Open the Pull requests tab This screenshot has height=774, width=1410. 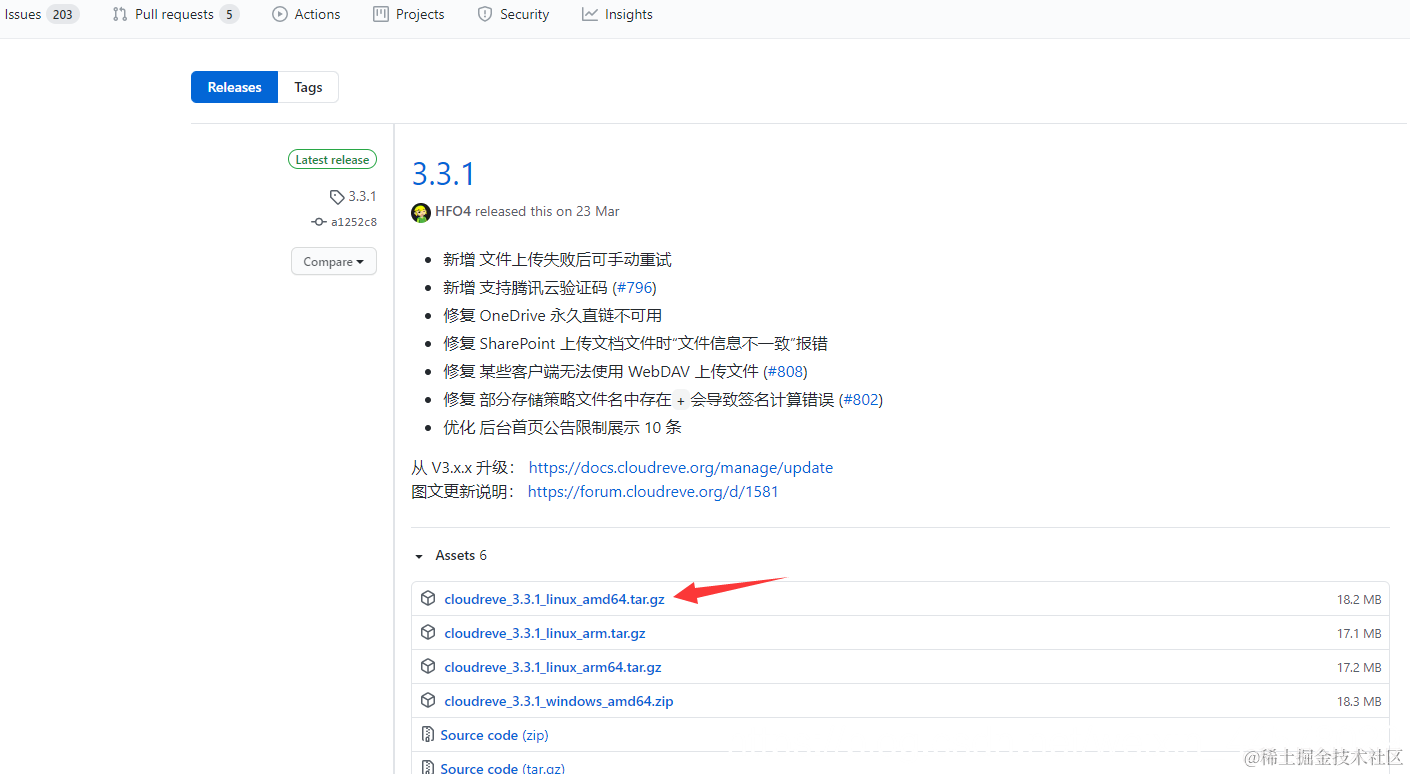coord(175,14)
